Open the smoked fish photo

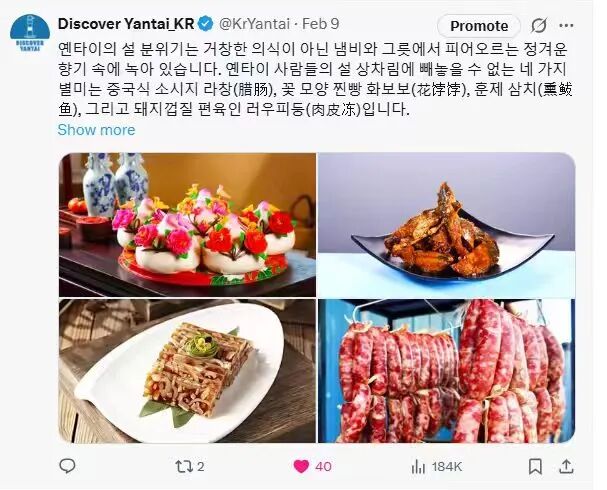pyautogui.click(x=446, y=225)
